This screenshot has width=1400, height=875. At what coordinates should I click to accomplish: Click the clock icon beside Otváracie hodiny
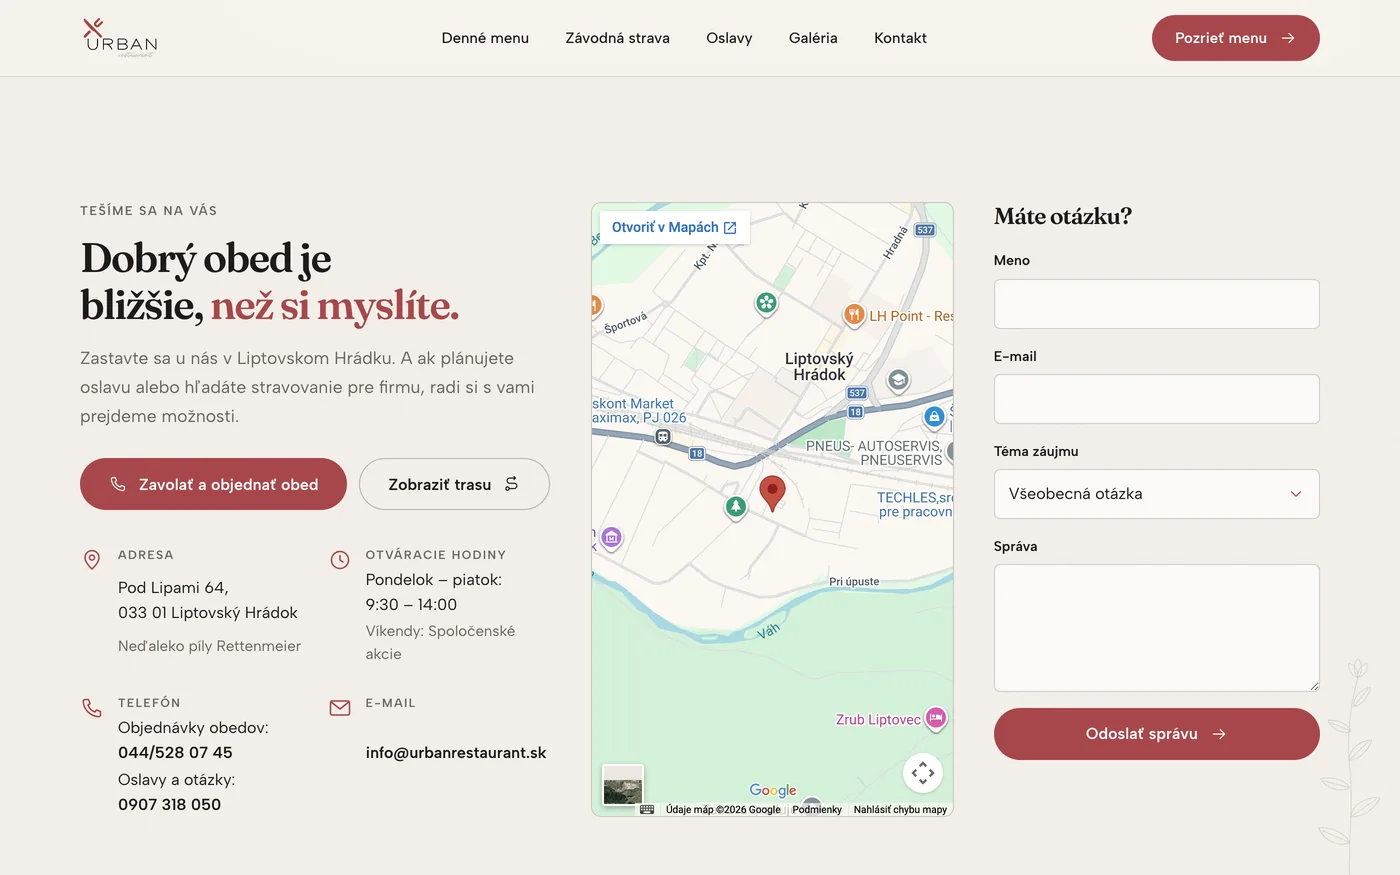(x=340, y=560)
